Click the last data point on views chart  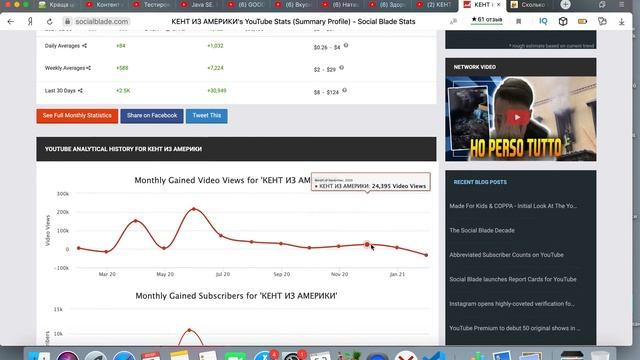[426, 255]
